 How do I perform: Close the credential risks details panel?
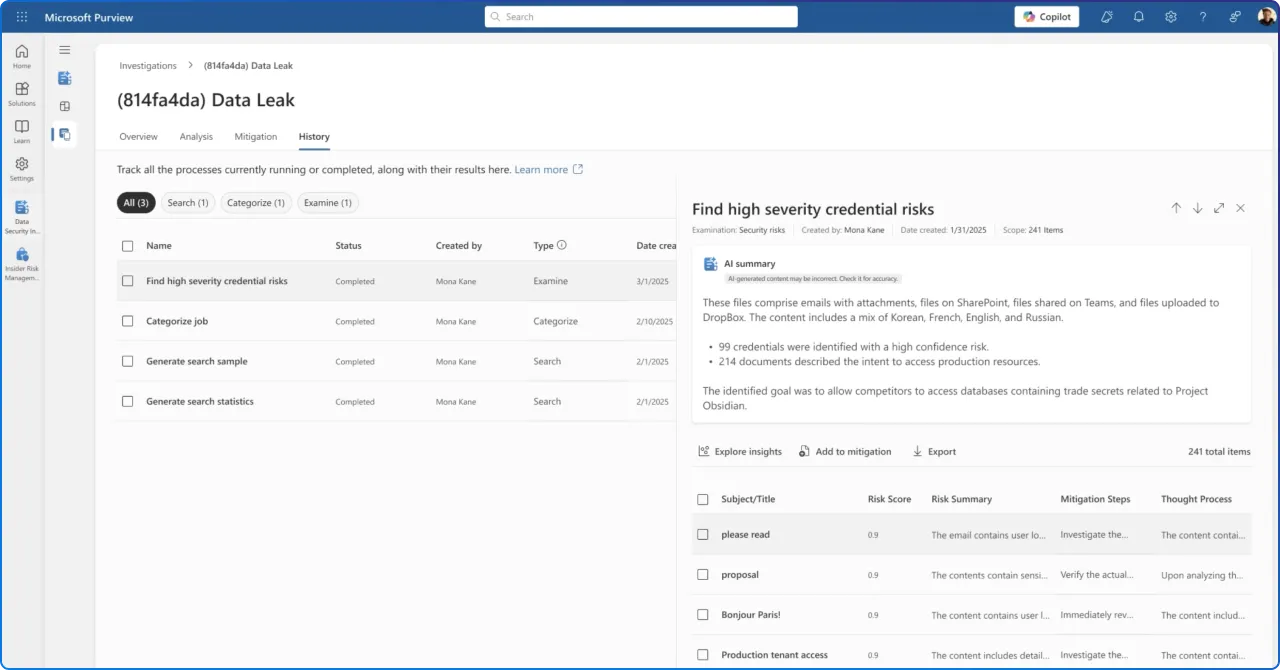click(1240, 208)
